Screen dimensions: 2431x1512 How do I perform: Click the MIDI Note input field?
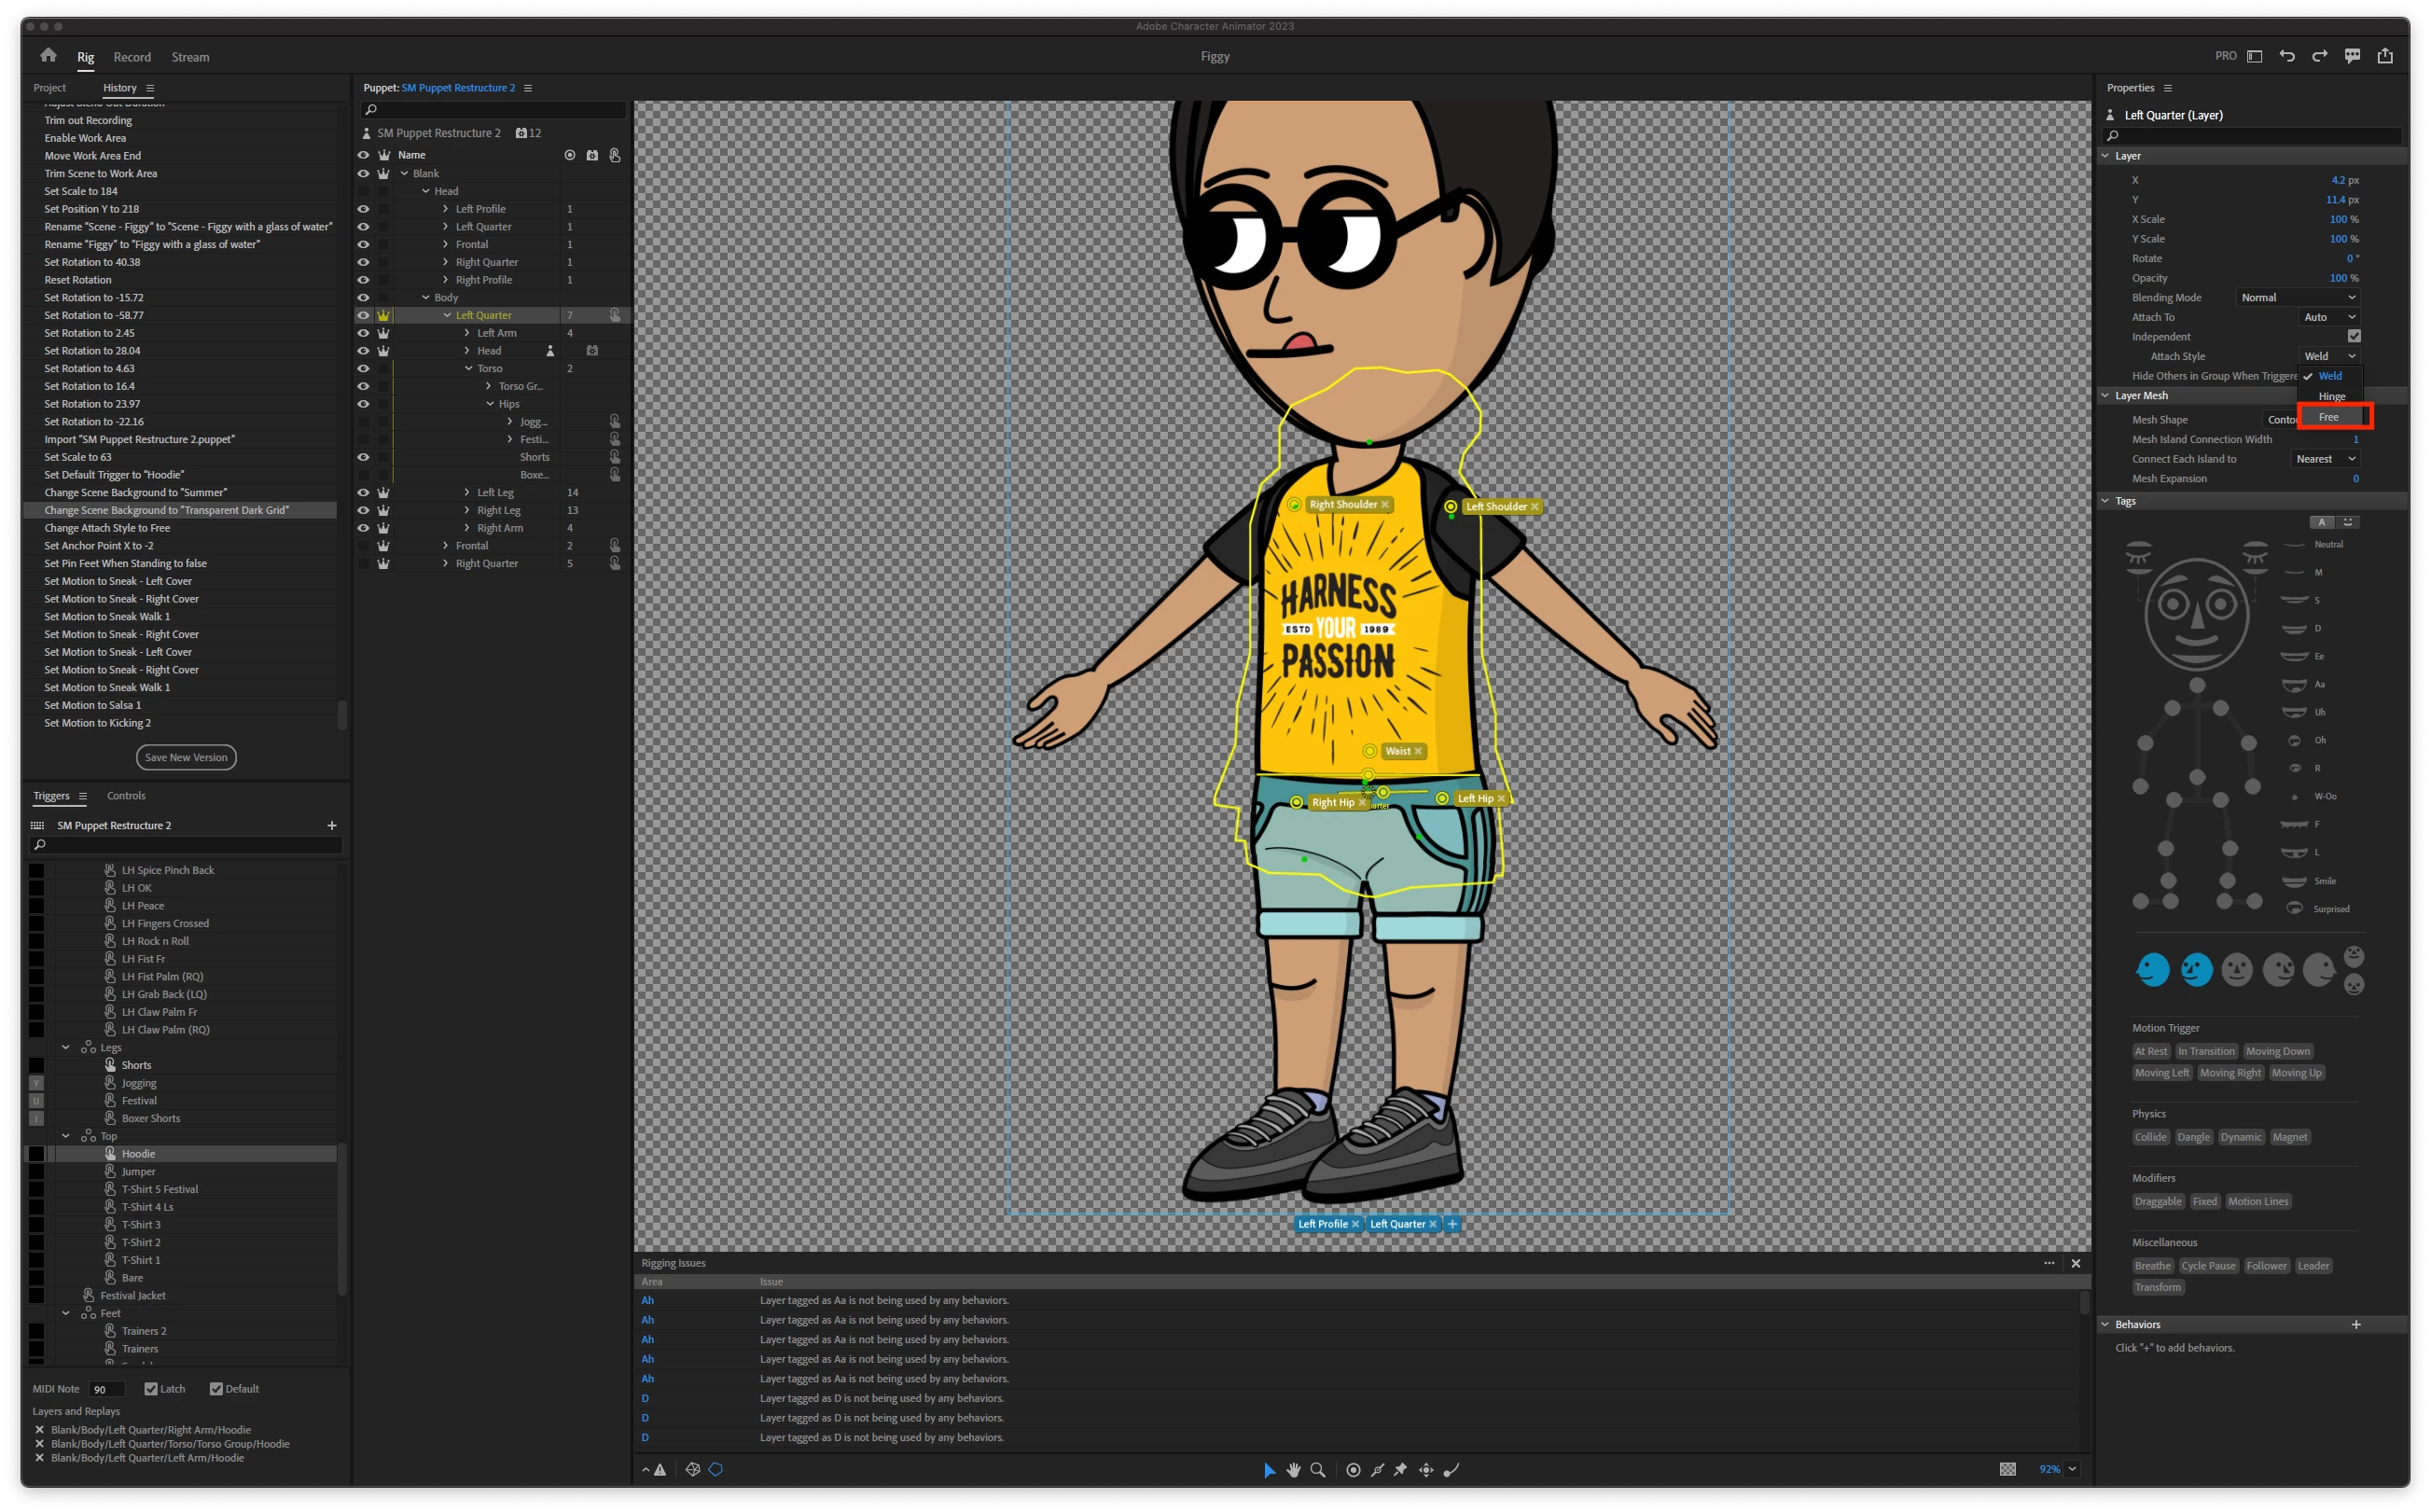pos(106,1389)
